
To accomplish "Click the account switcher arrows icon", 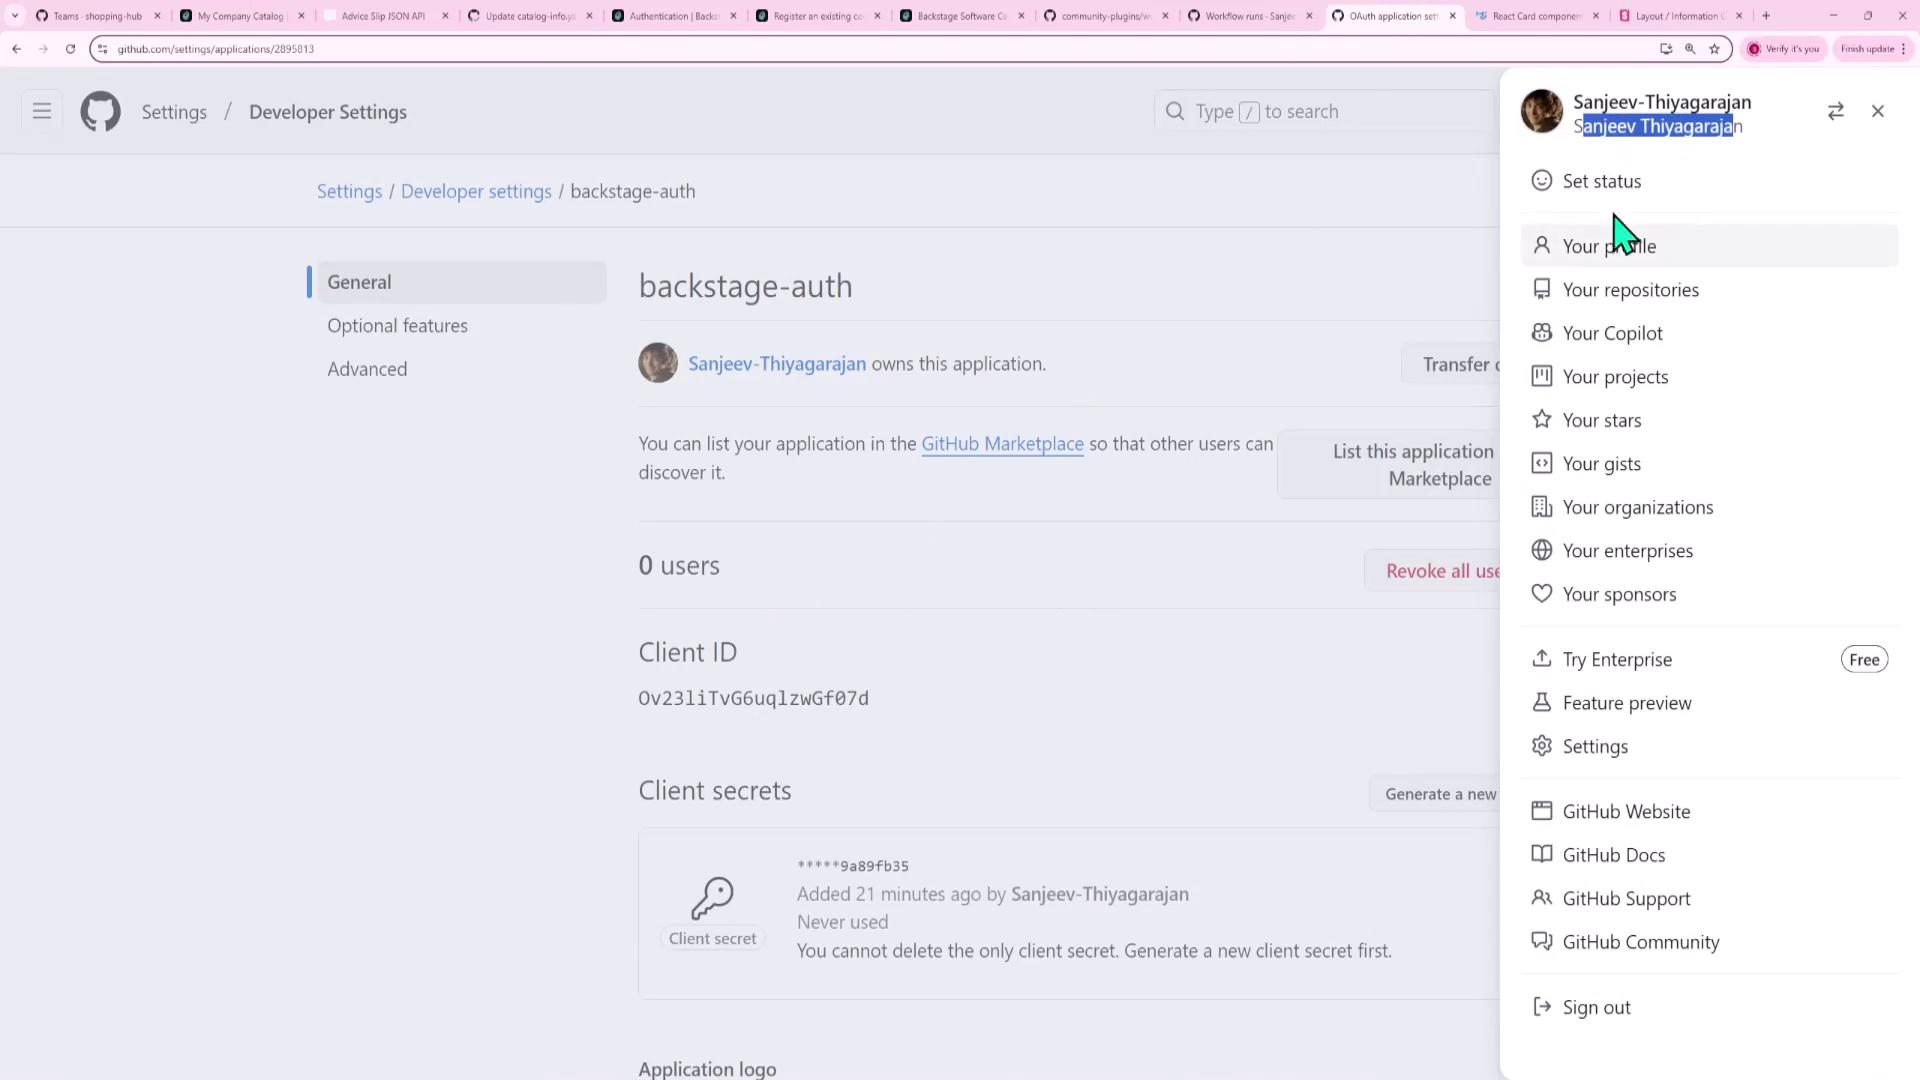I will [1835, 112].
